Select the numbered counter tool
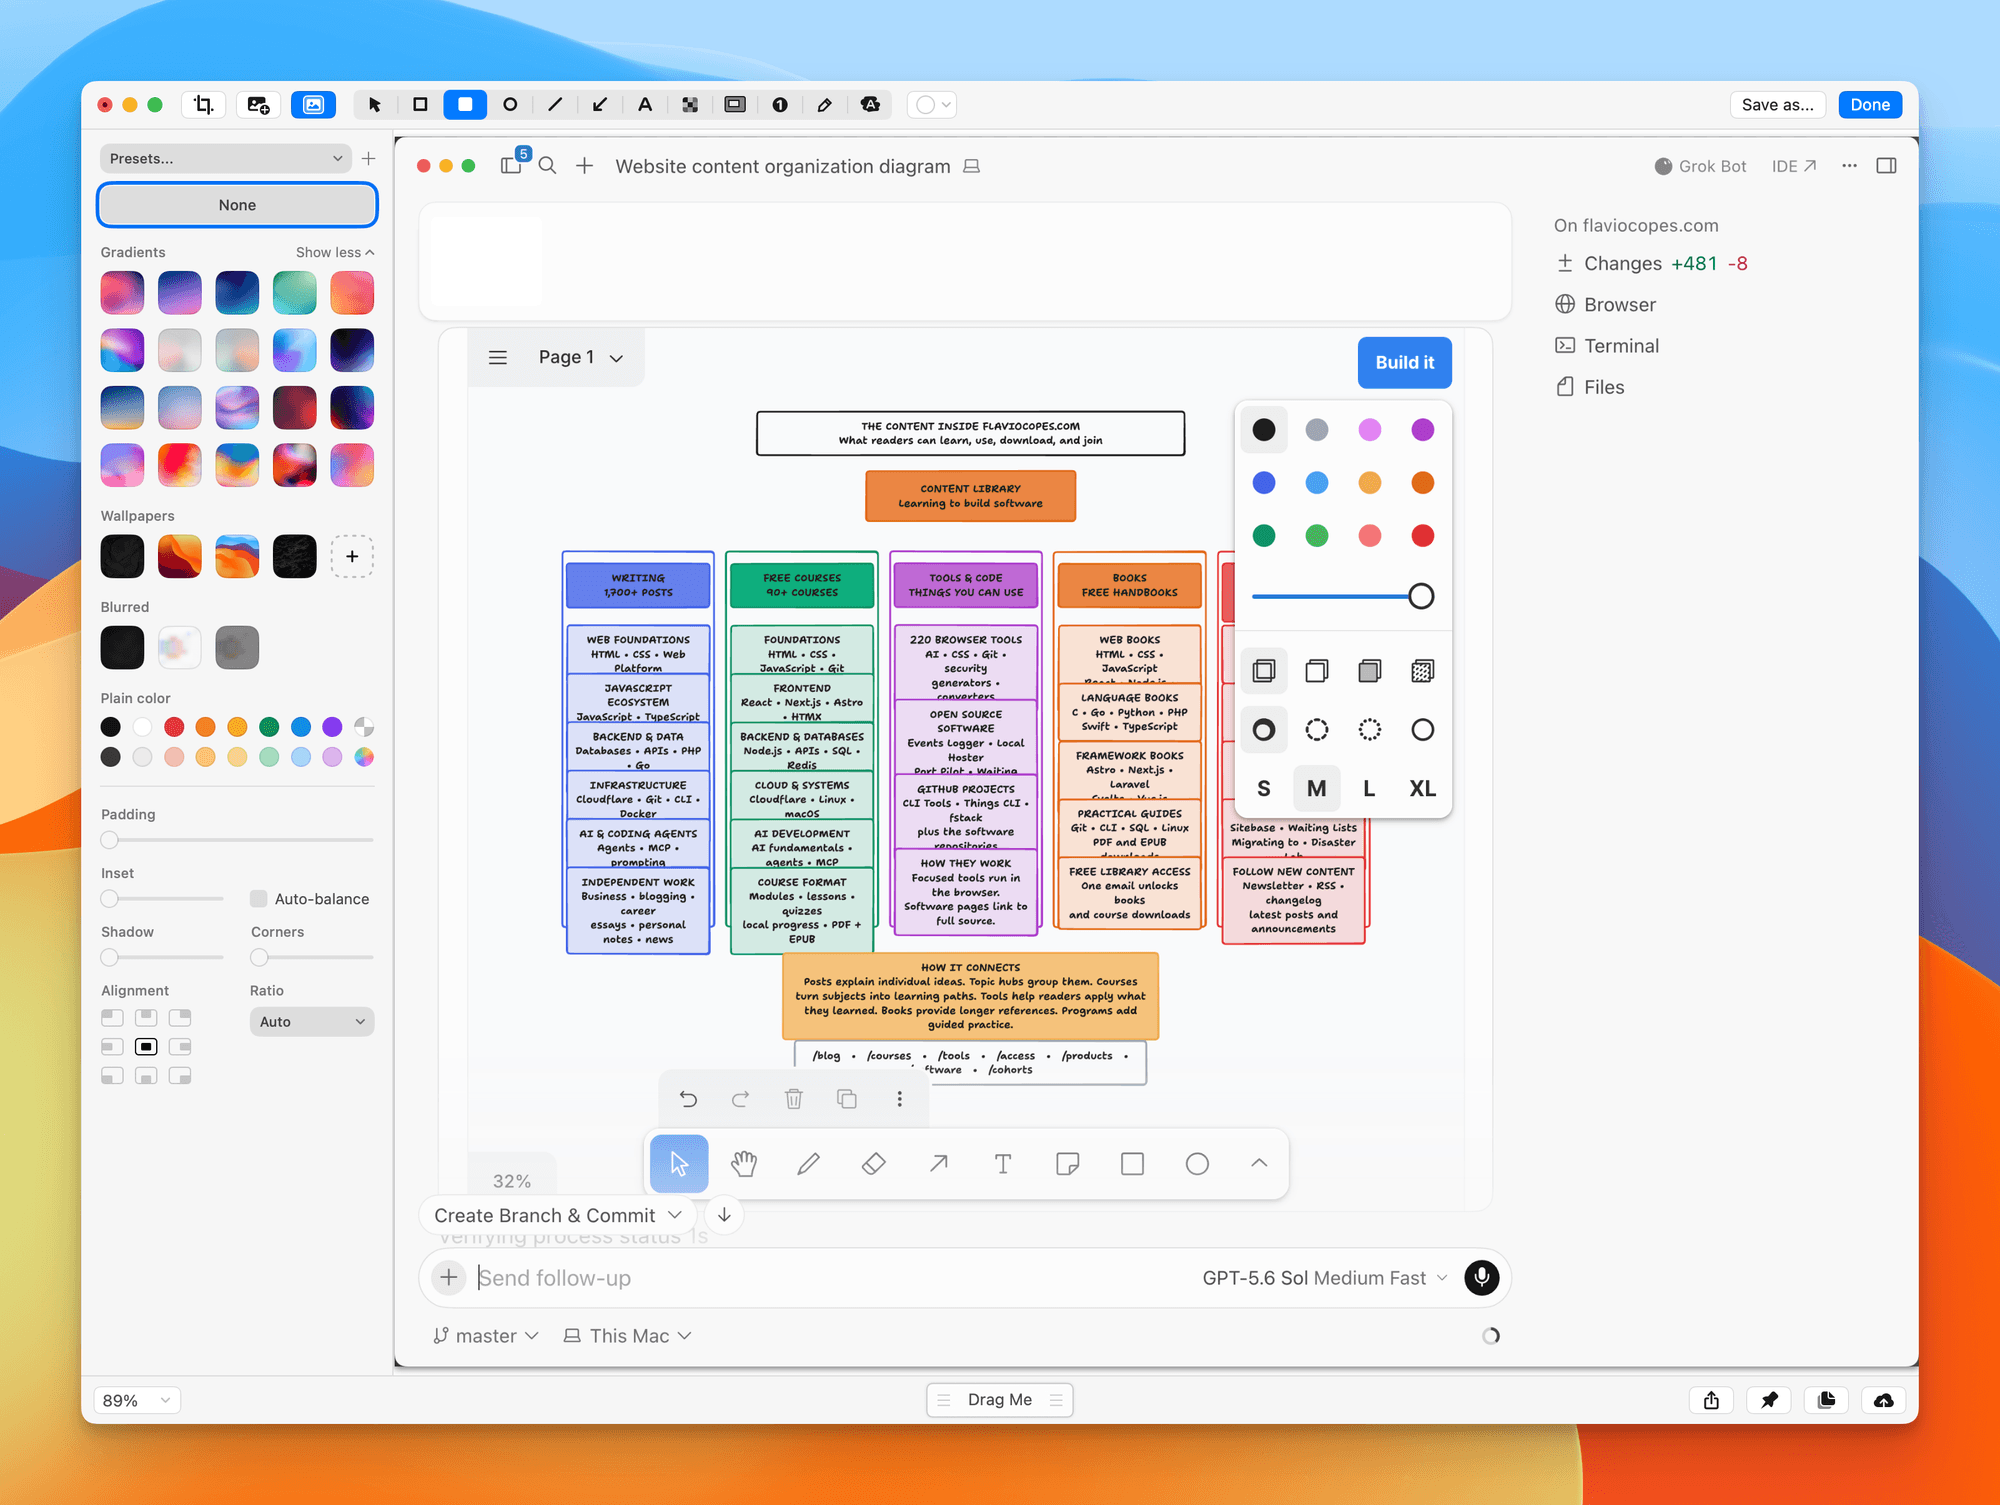The width and height of the screenshot is (2000, 1505). [x=780, y=105]
